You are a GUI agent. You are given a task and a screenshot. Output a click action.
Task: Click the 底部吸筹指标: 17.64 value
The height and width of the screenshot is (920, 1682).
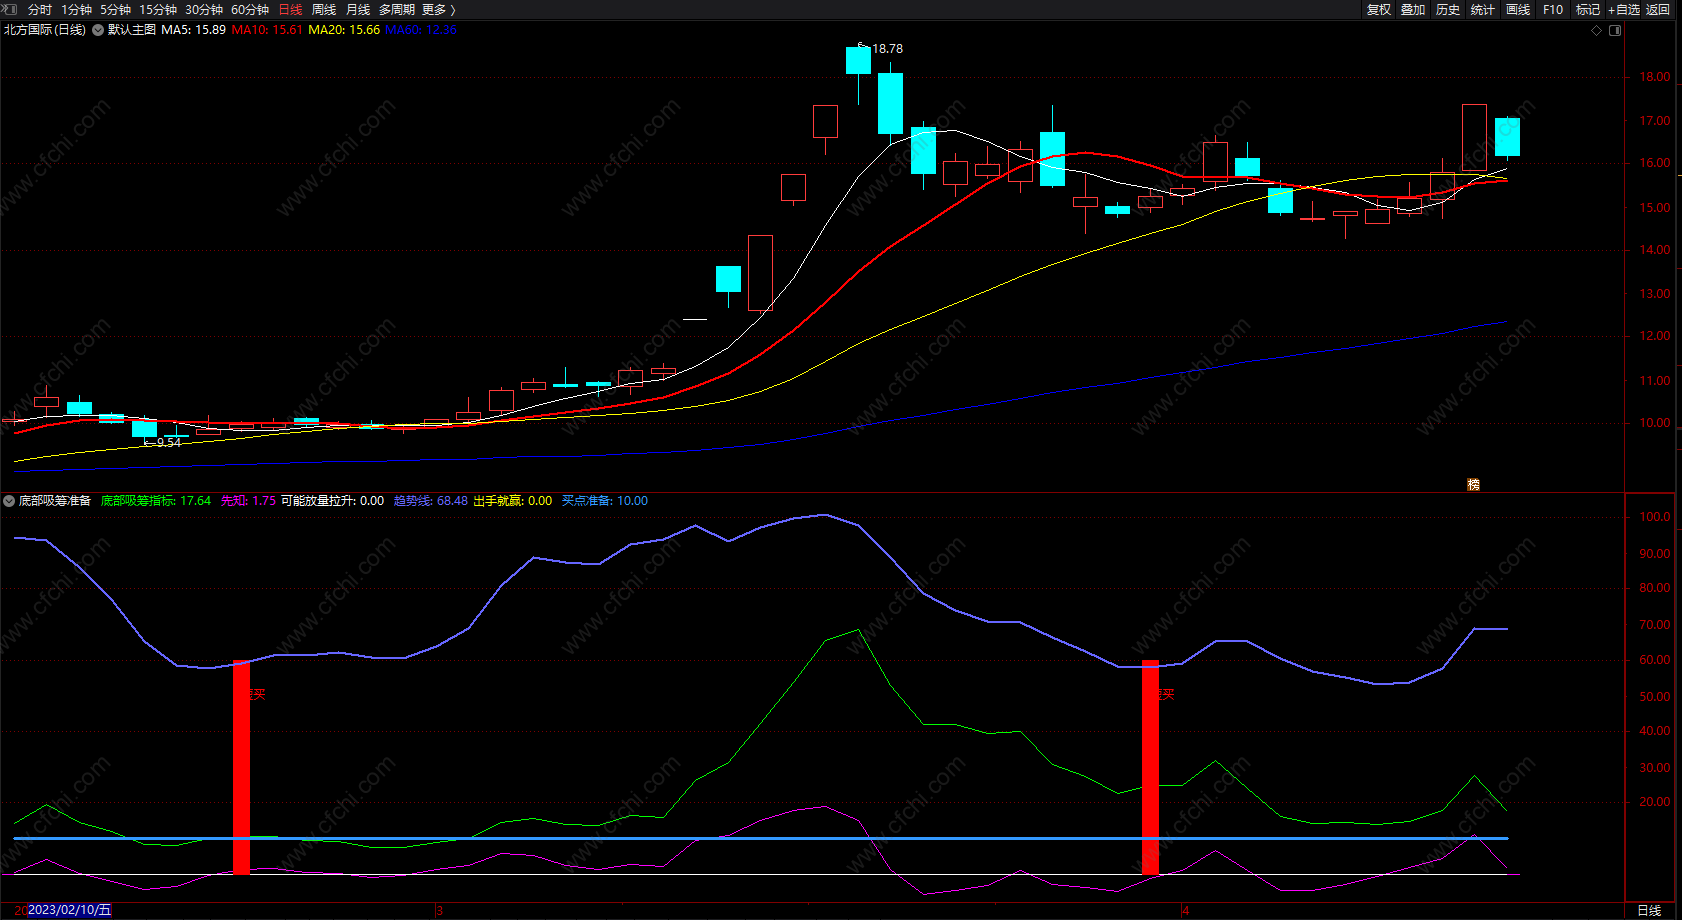click(156, 501)
